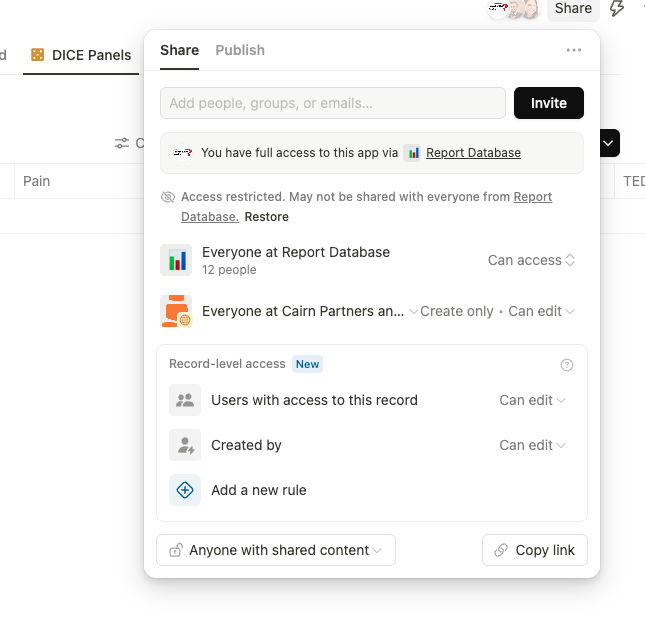Viewport: 645px width, 628px height.
Task: Select the DICE Panels tab
Action: point(81,55)
